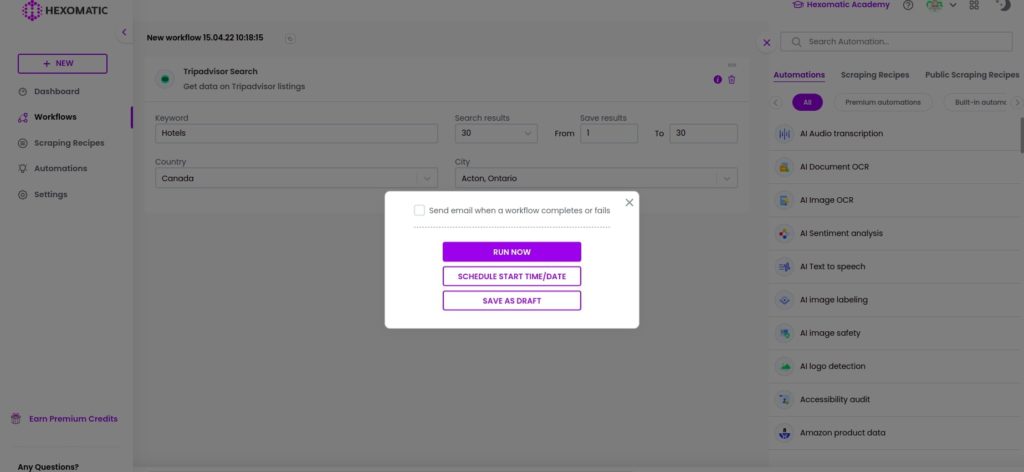Switch to Scraping Recipes tab
The height and width of the screenshot is (472, 1024).
[874, 75]
